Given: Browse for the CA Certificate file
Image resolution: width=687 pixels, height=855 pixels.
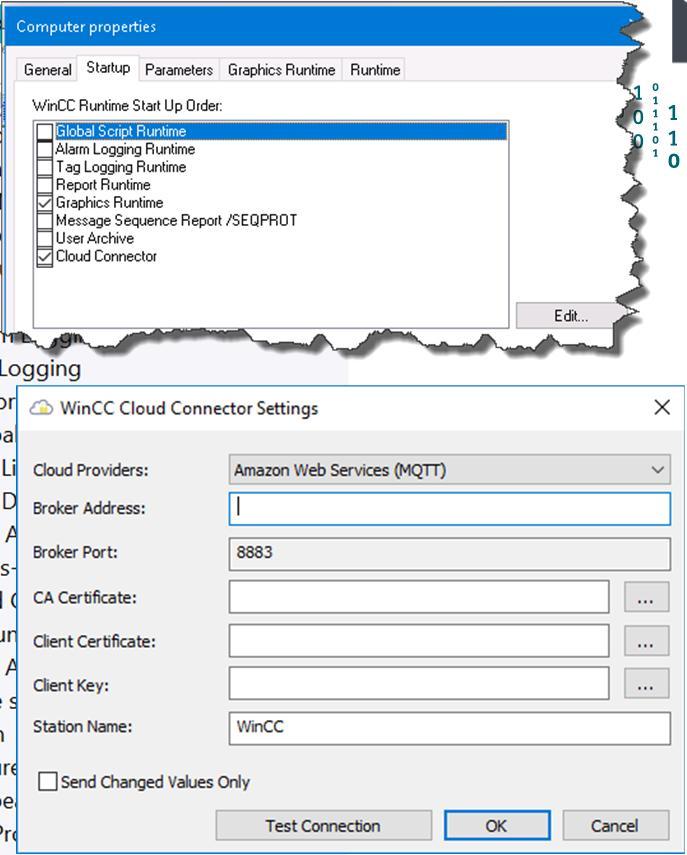Looking at the screenshot, I should [646, 597].
